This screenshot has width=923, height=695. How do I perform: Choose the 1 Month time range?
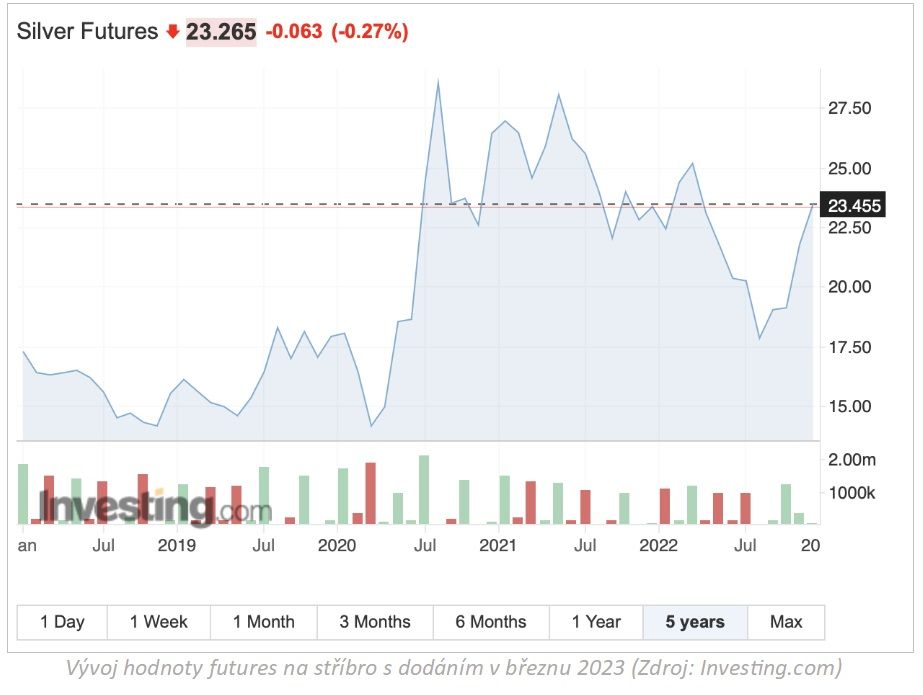click(x=263, y=622)
